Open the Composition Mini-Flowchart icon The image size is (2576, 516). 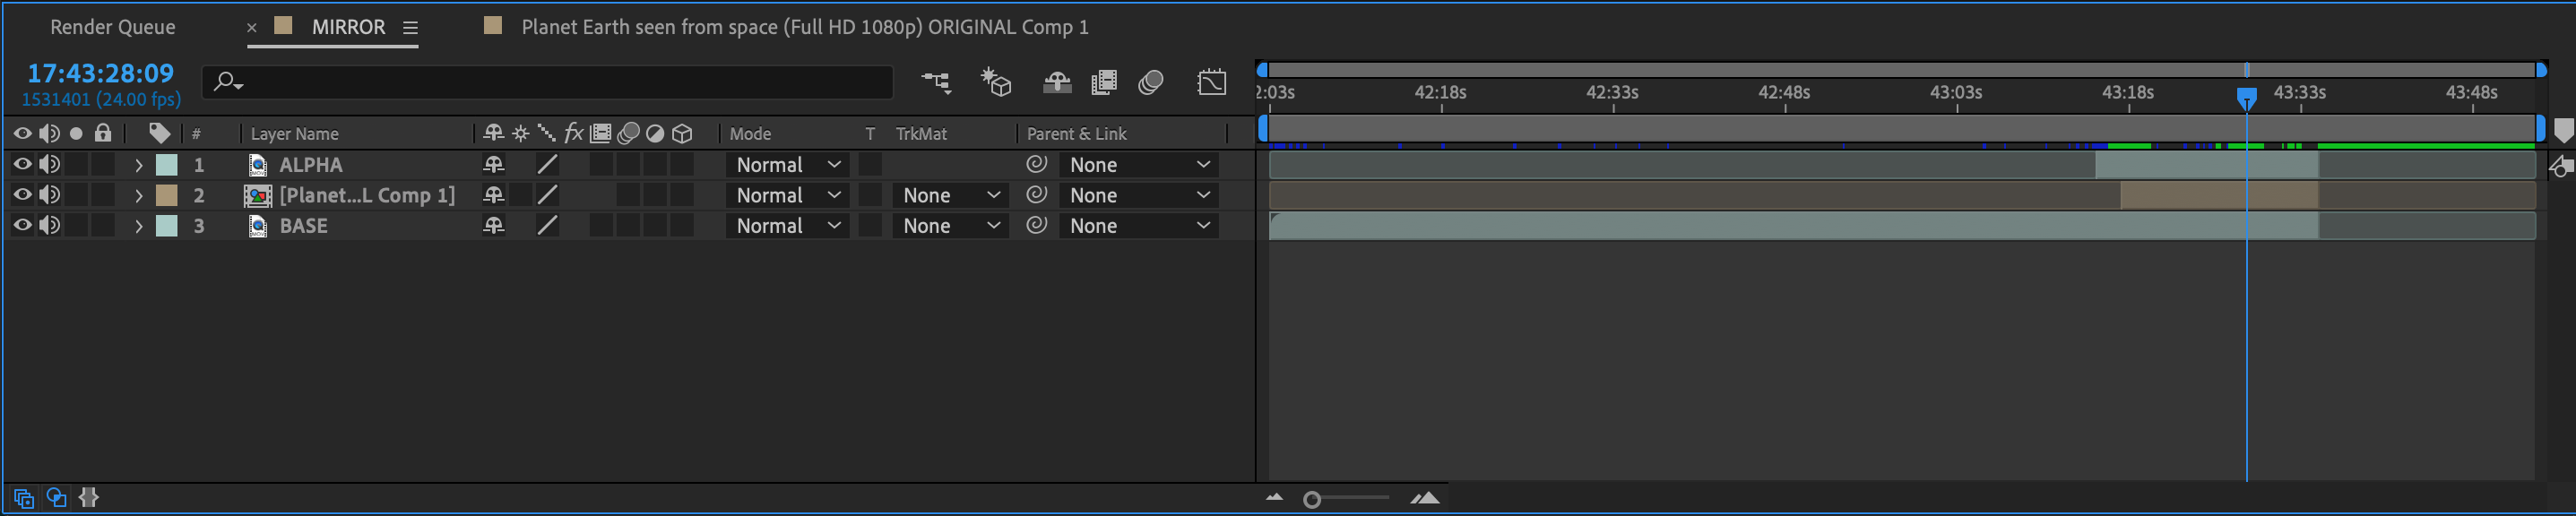pos(936,82)
